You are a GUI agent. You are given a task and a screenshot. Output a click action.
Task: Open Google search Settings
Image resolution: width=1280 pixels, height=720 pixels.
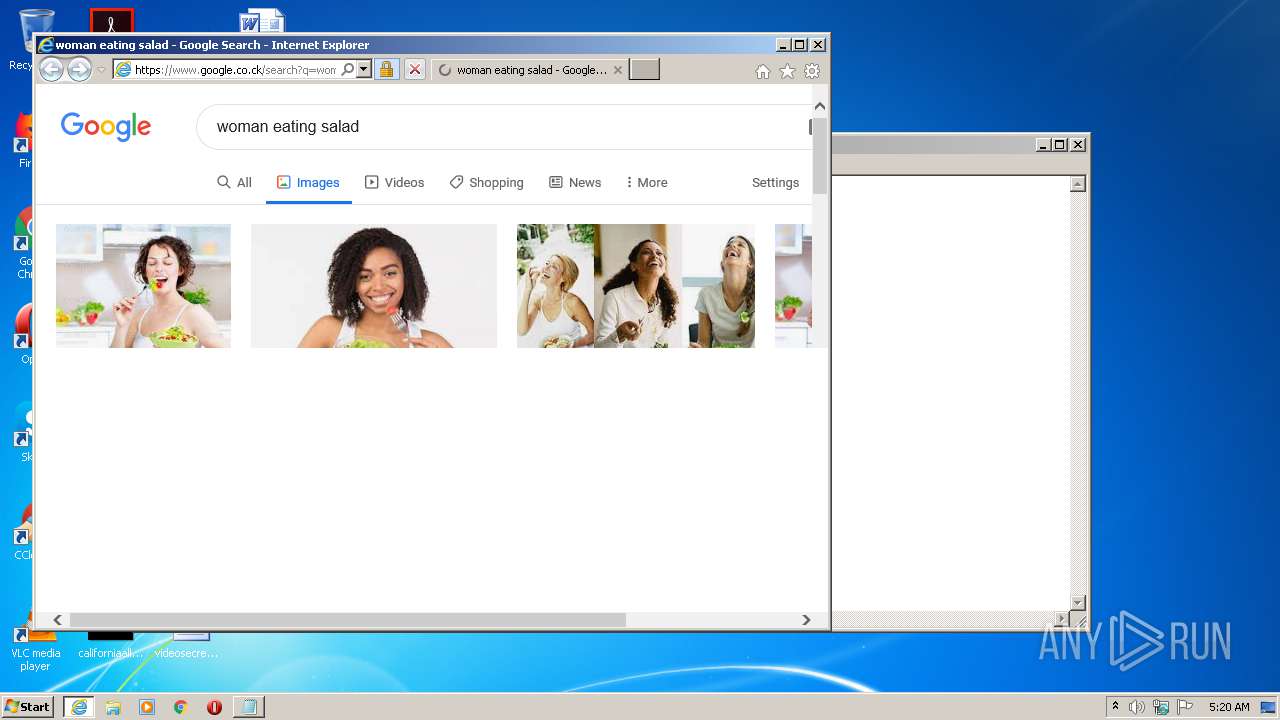775,182
